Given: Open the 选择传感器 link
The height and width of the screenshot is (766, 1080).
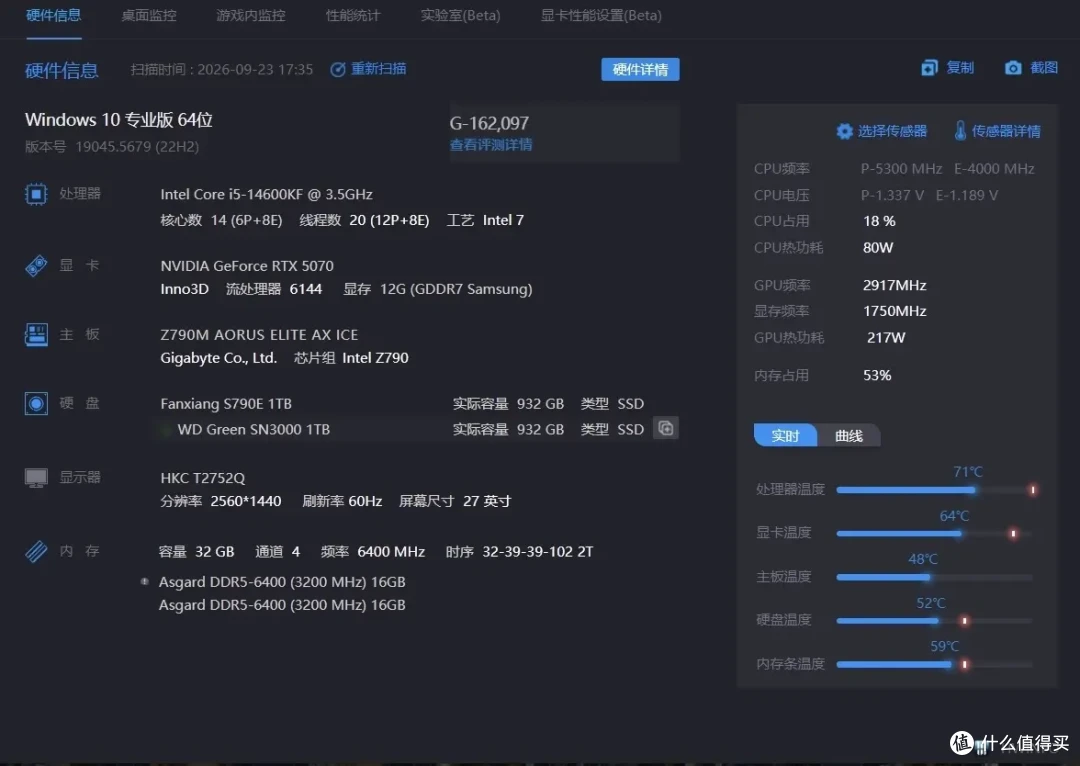Looking at the screenshot, I should pyautogui.click(x=892, y=131).
